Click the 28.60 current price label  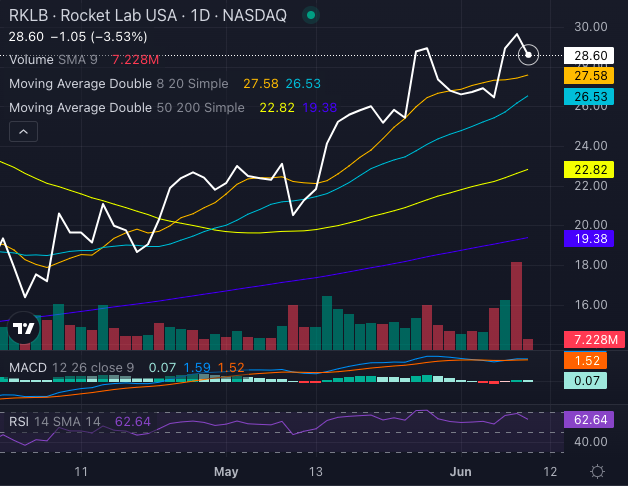click(x=589, y=56)
